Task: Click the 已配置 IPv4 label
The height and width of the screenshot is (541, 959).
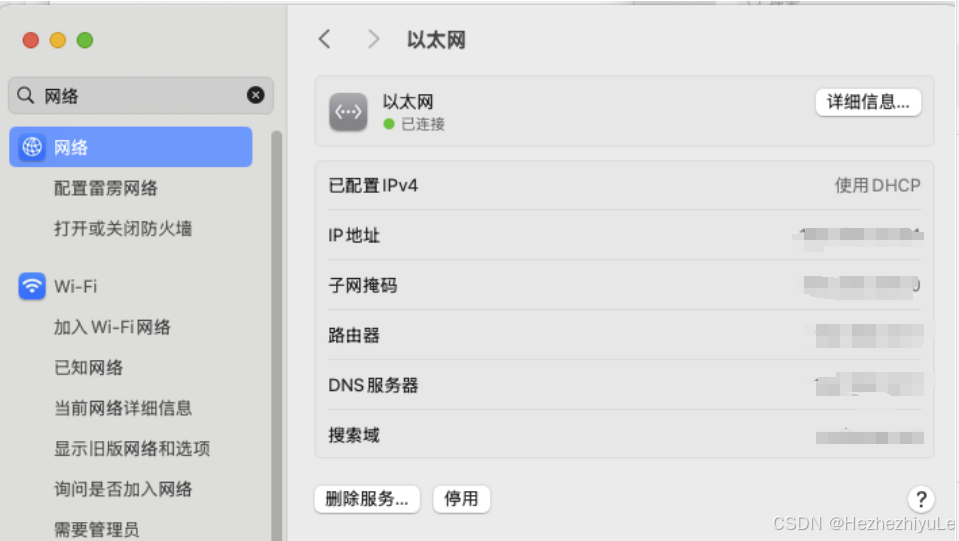Action: coord(373,185)
